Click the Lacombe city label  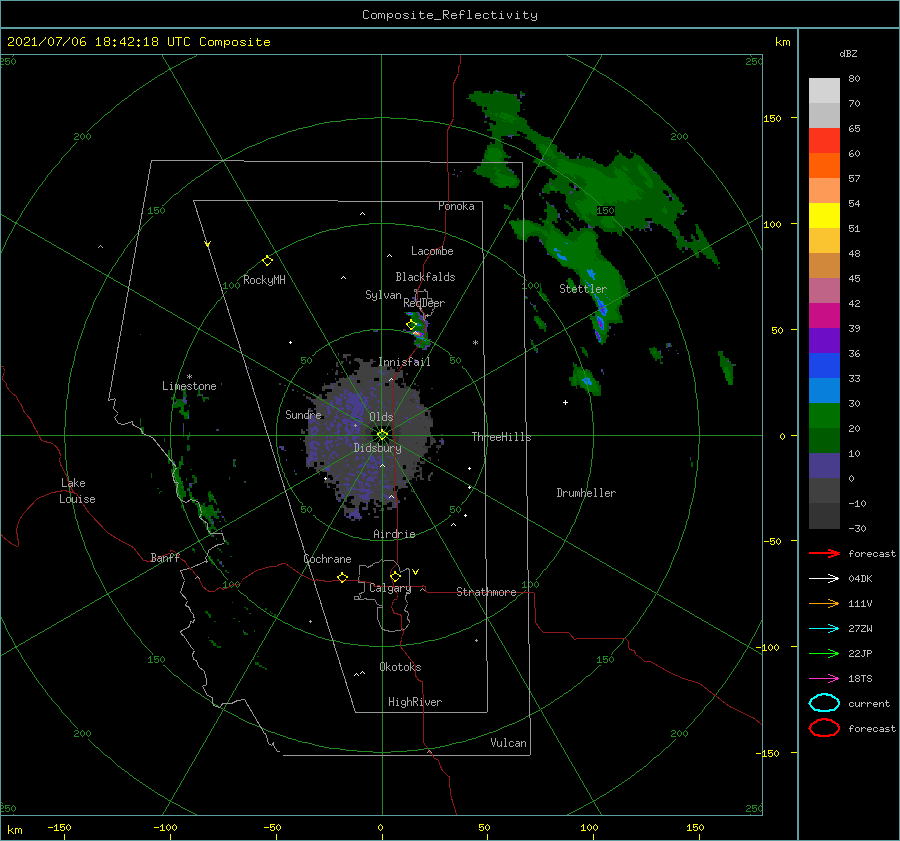[432, 251]
